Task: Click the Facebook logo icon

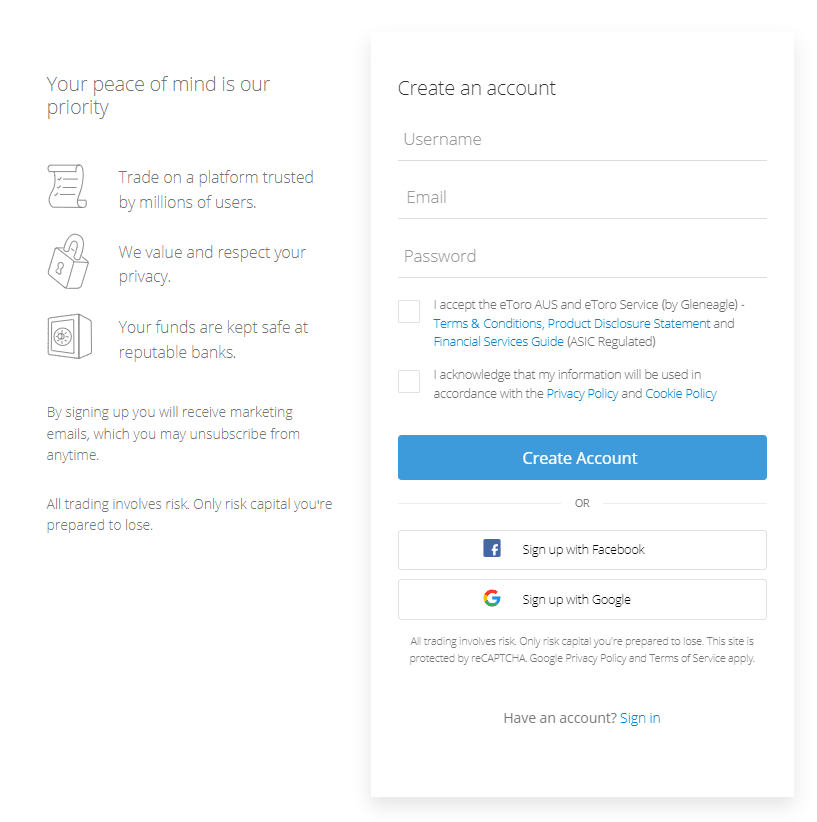Action: tap(492, 548)
